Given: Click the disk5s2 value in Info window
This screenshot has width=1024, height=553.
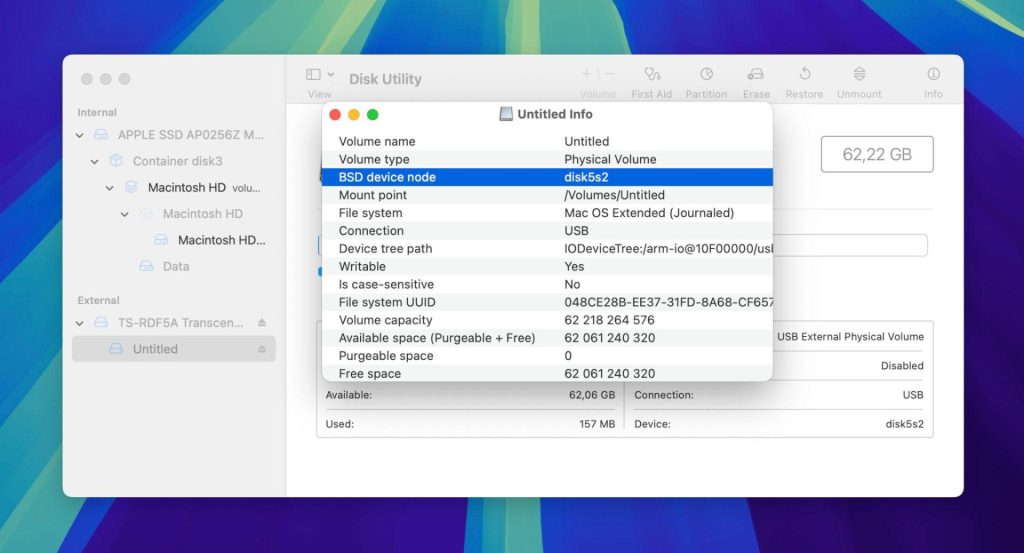Looking at the screenshot, I should pos(586,177).
